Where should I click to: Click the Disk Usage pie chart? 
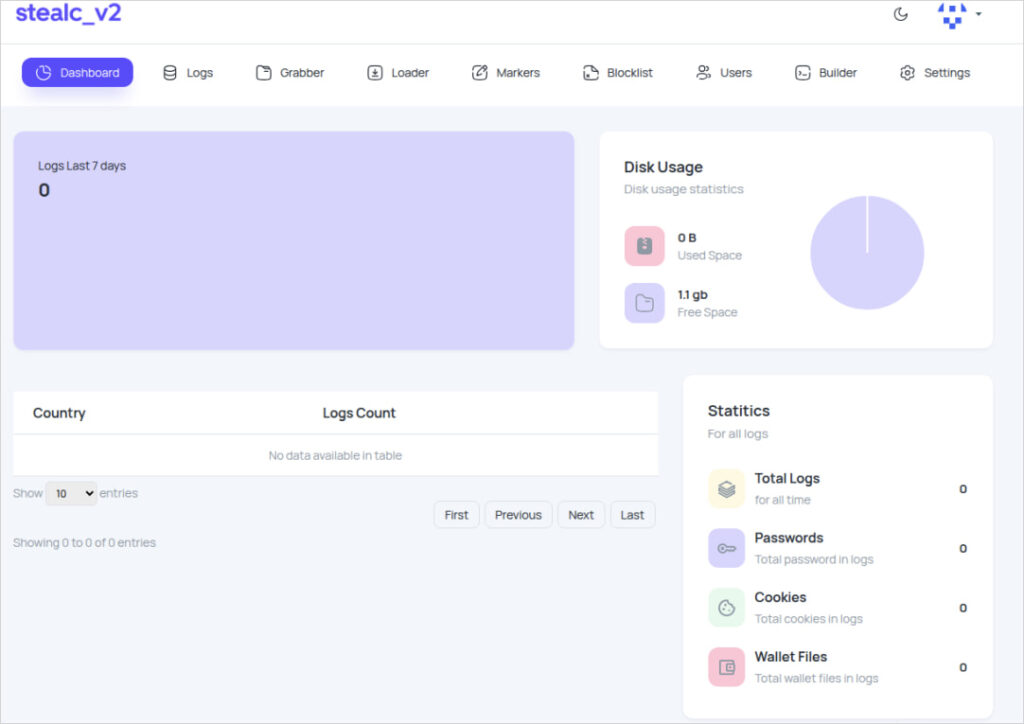pyautogui.click(x=867, y=252)
